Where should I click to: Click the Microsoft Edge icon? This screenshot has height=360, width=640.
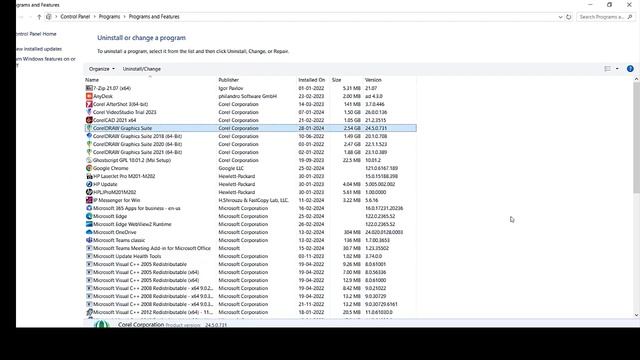pyautogui.click(x=89, y=216)
